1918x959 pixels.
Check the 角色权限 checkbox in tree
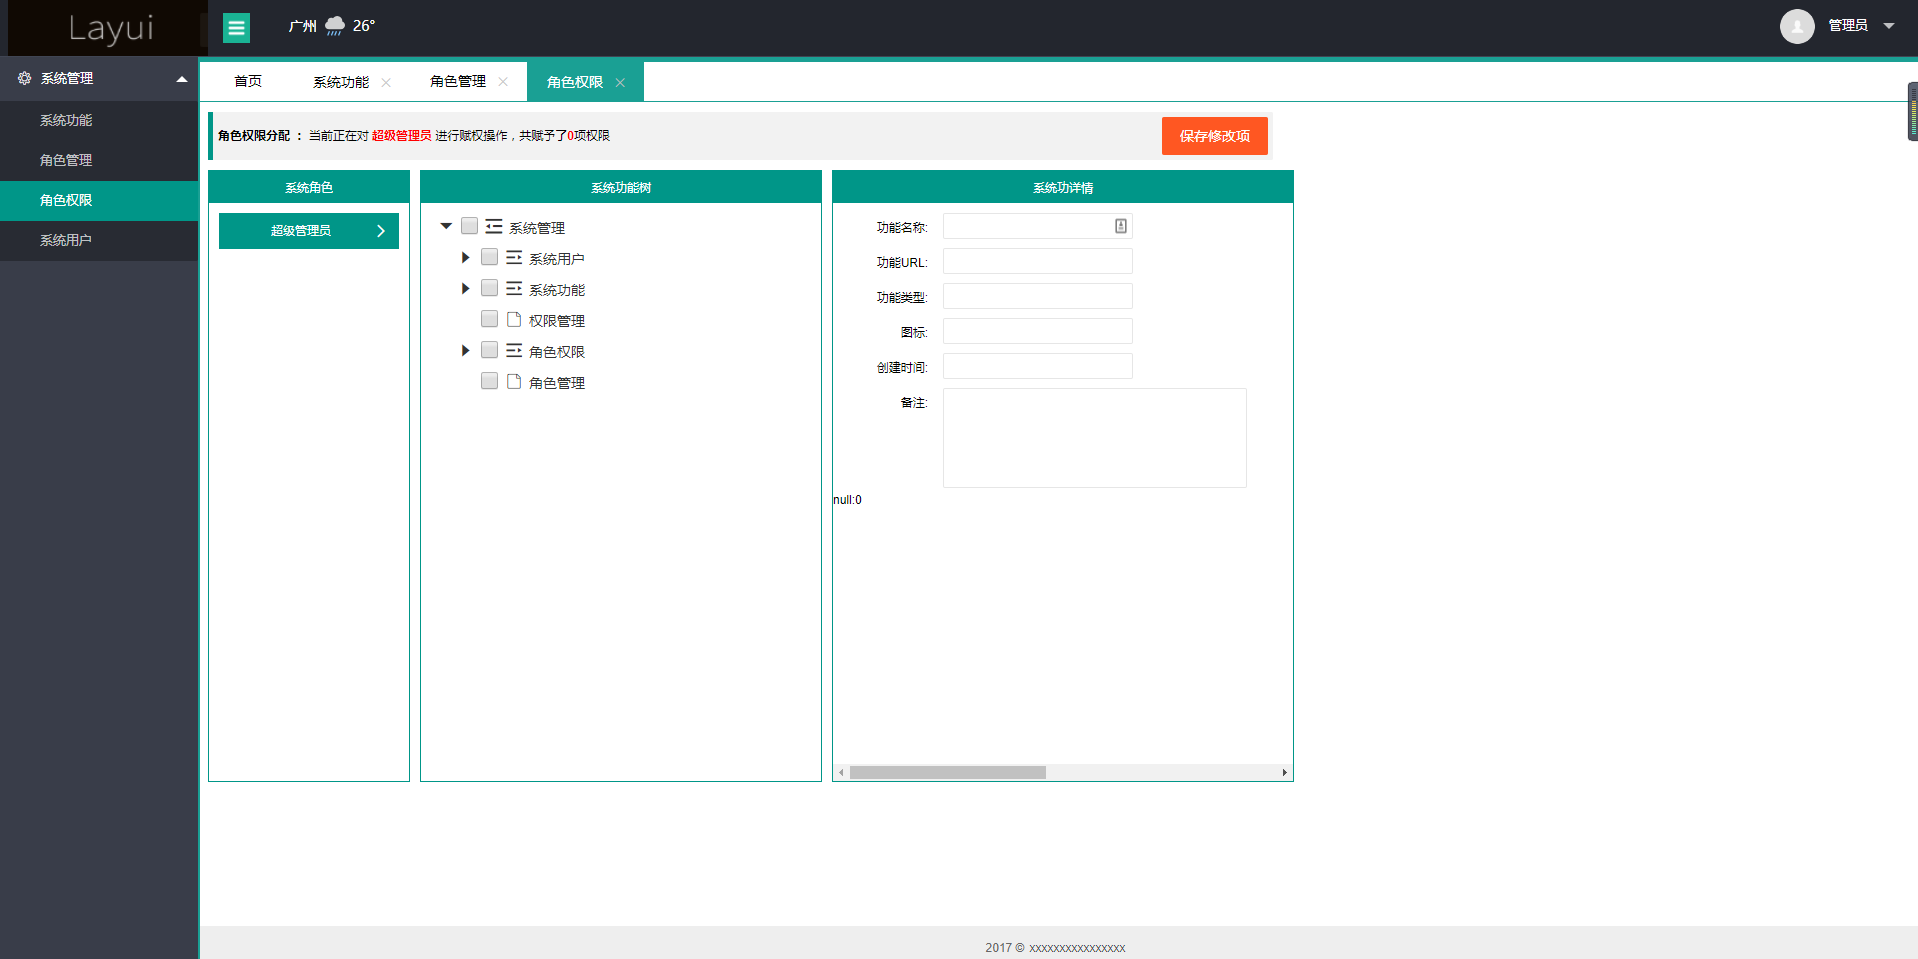point(489,350)
